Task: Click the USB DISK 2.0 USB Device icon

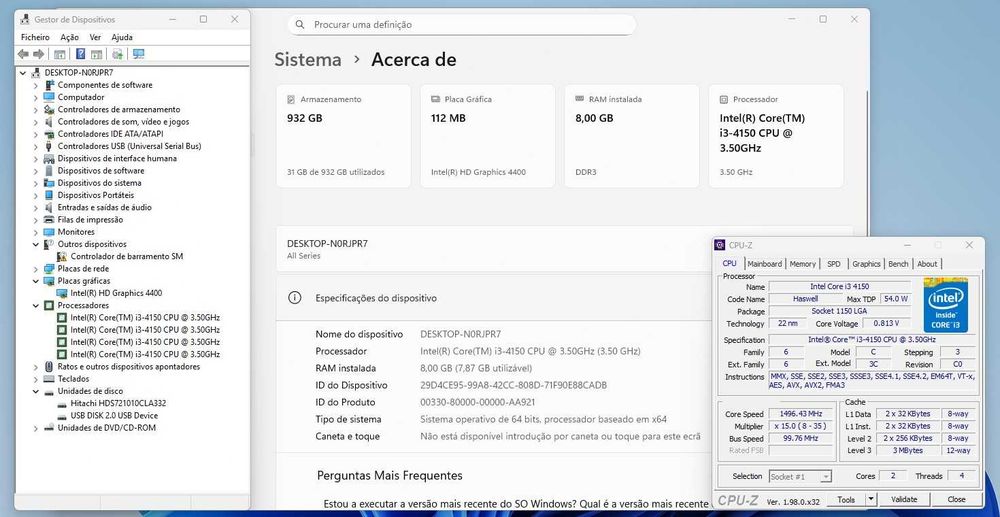Action: click(62, 416)
